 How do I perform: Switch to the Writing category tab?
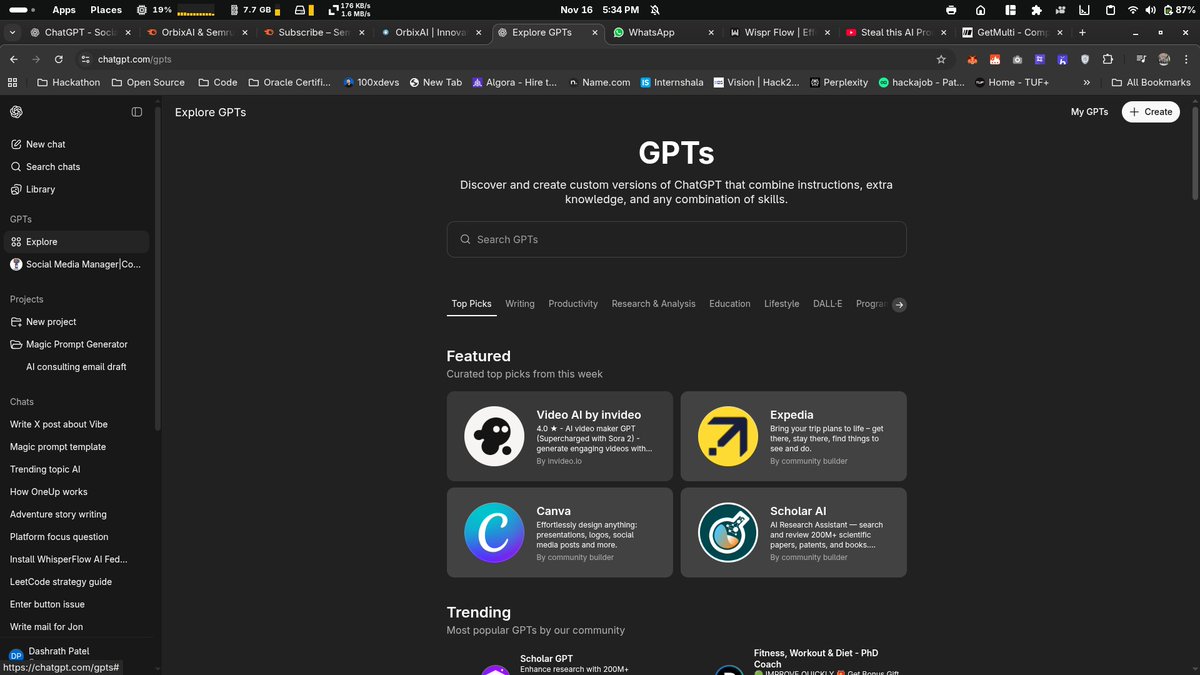click(x=520, y=303)
